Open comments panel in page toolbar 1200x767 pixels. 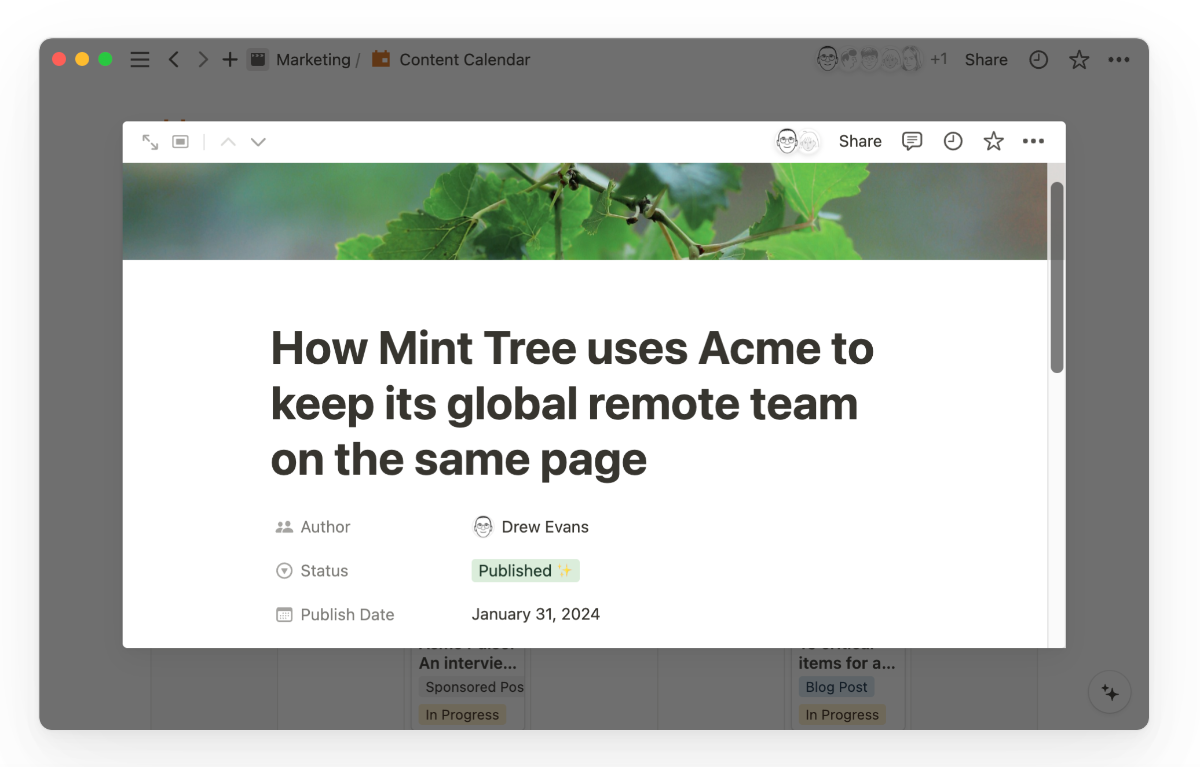pyautogui.click(x=912, y=141)
